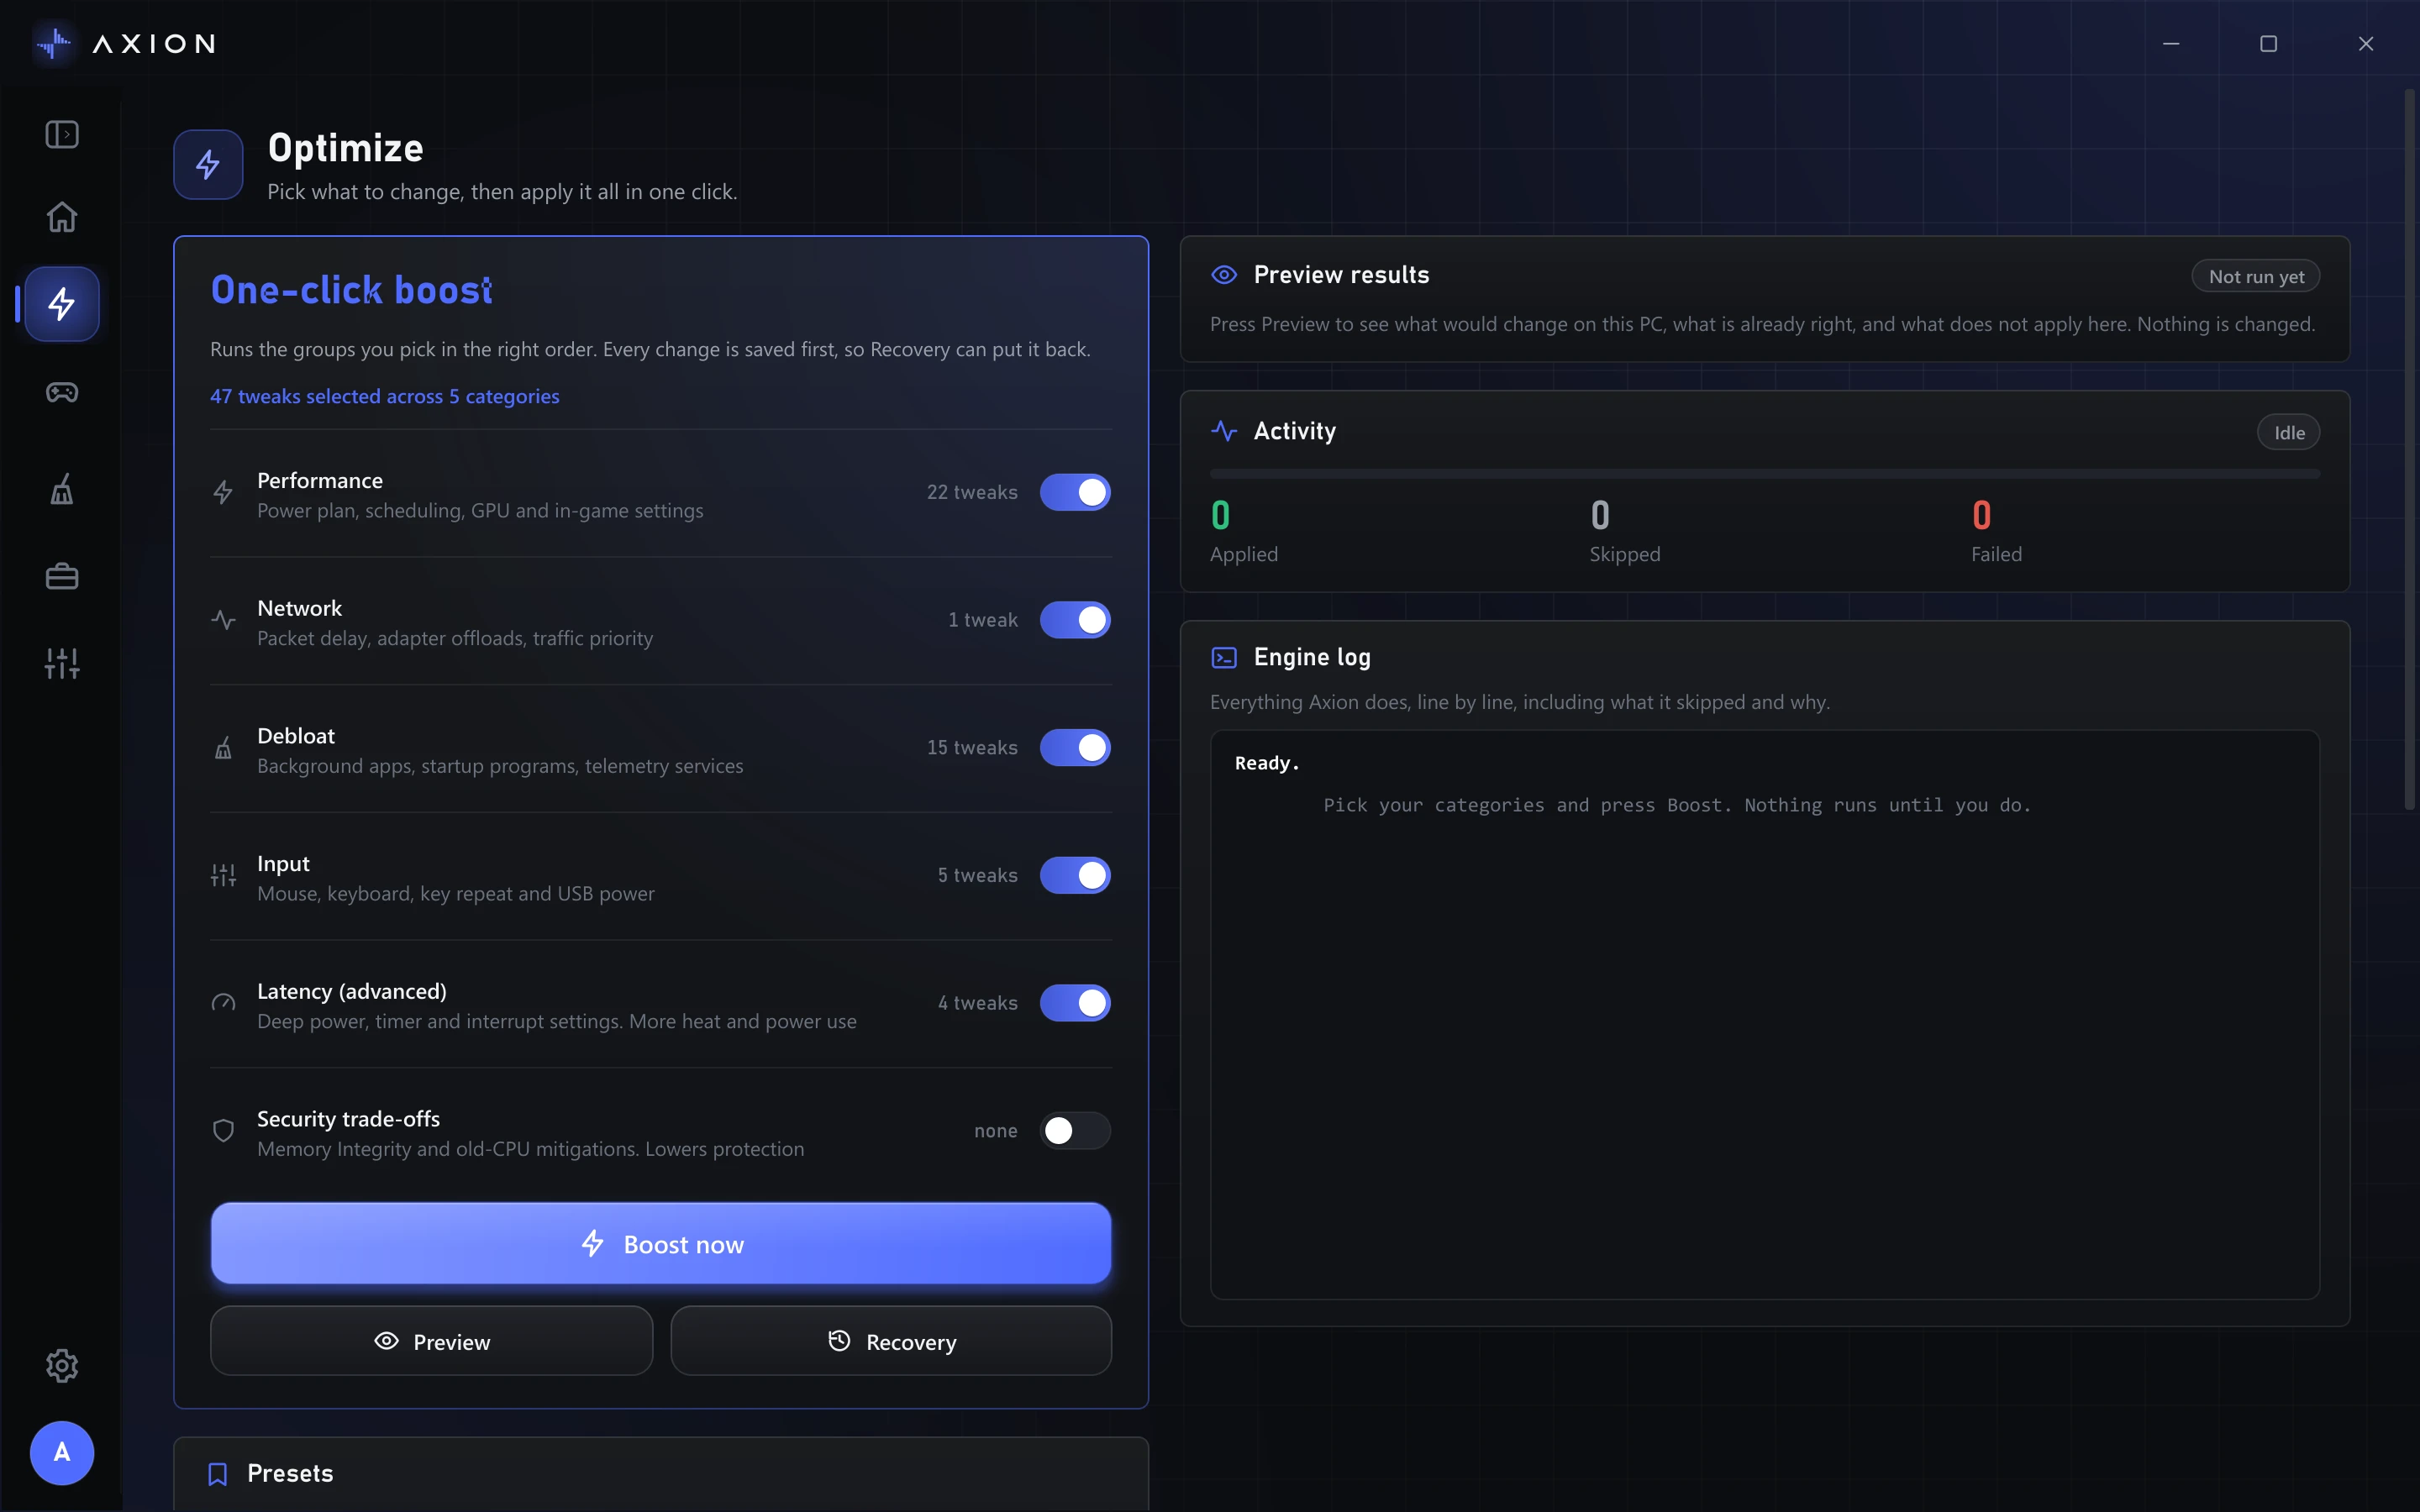Viewport: 2420px width, 1512px height.
Task: Click the Latency (advanced) title
Action: pyautogui.click(x=352, y=991)
